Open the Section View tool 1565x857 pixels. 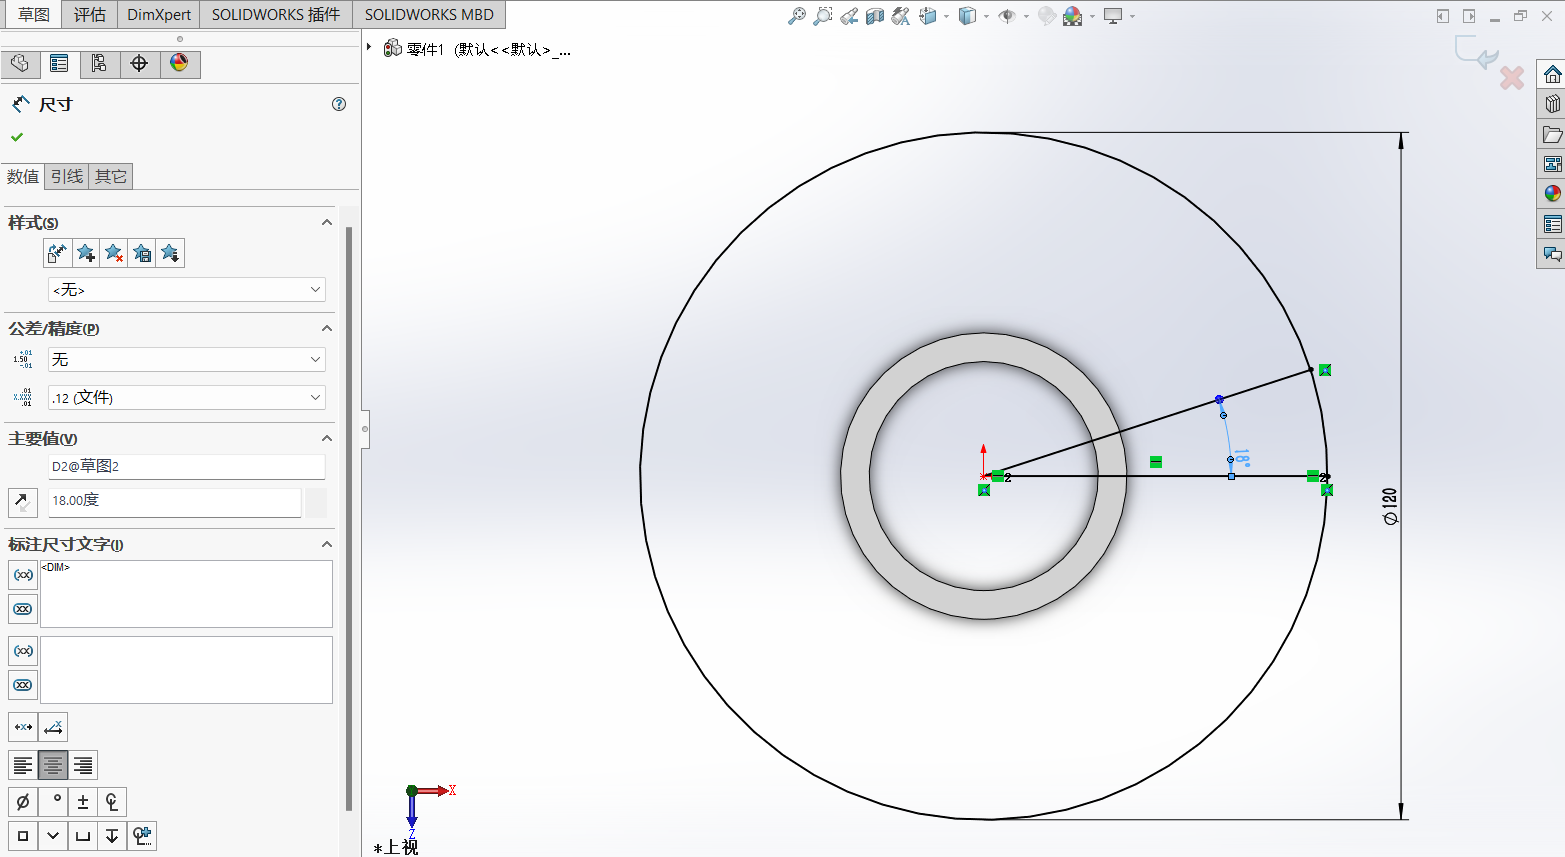point(875,16)
